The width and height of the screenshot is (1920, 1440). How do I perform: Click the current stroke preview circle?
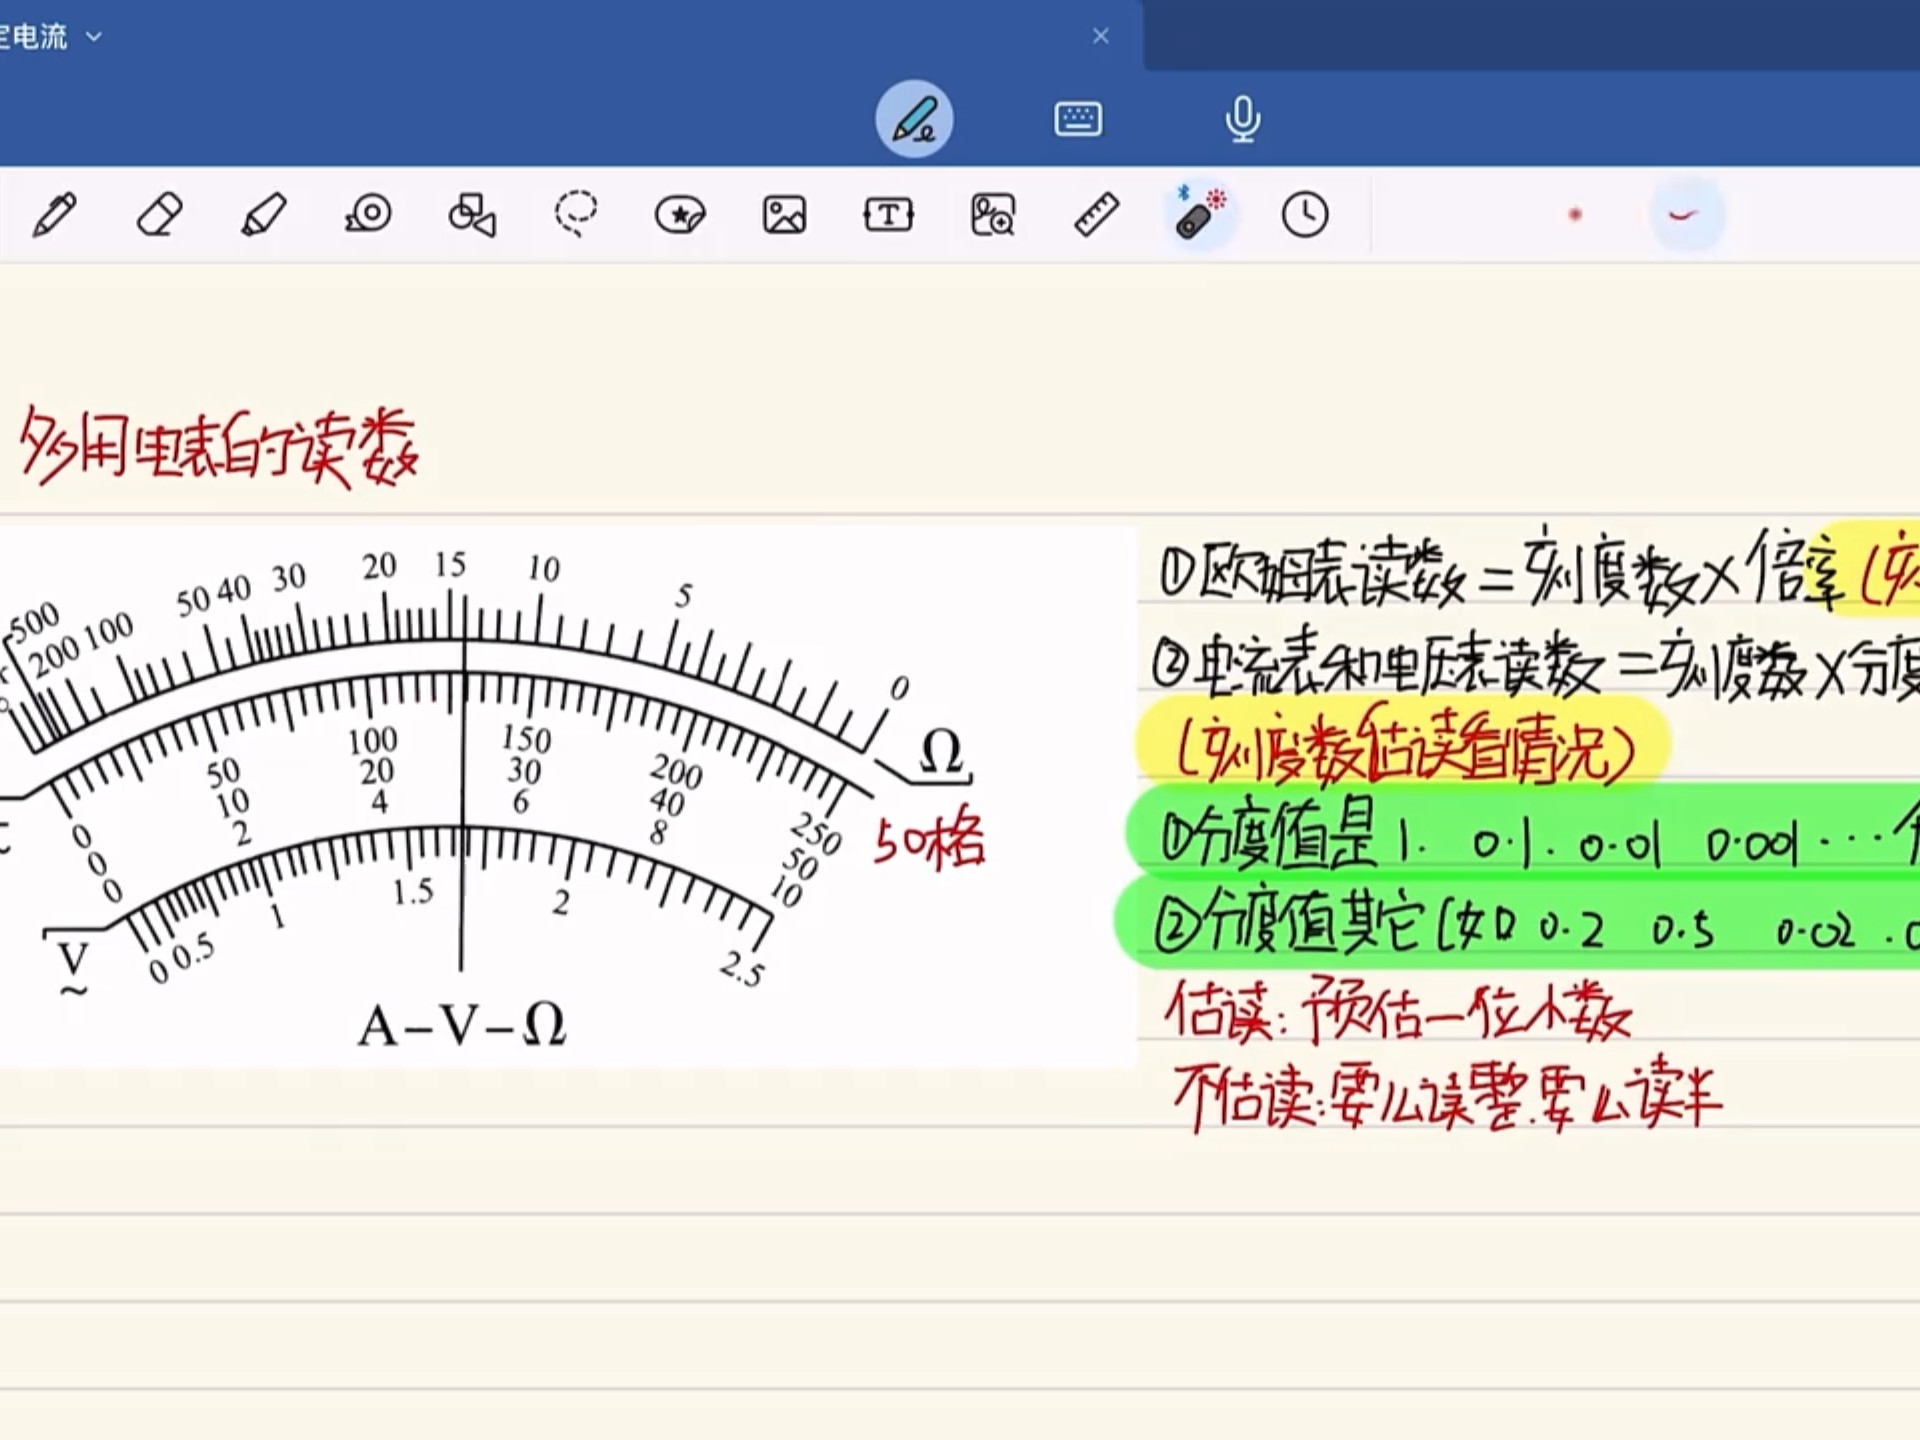[1688, 213]
